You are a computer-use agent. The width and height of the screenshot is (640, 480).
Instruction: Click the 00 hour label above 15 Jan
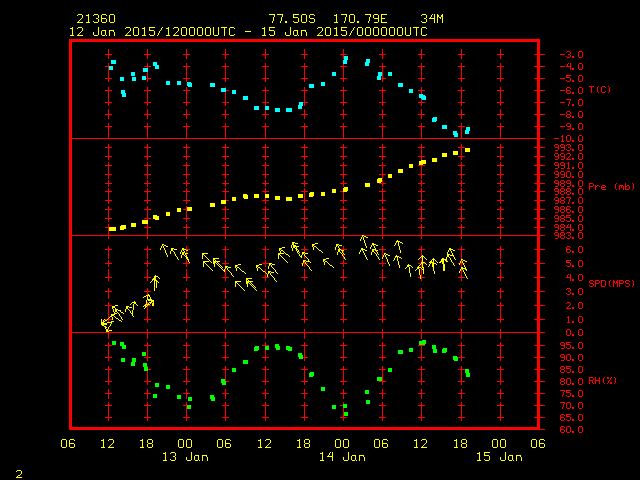tap(499, 444)
